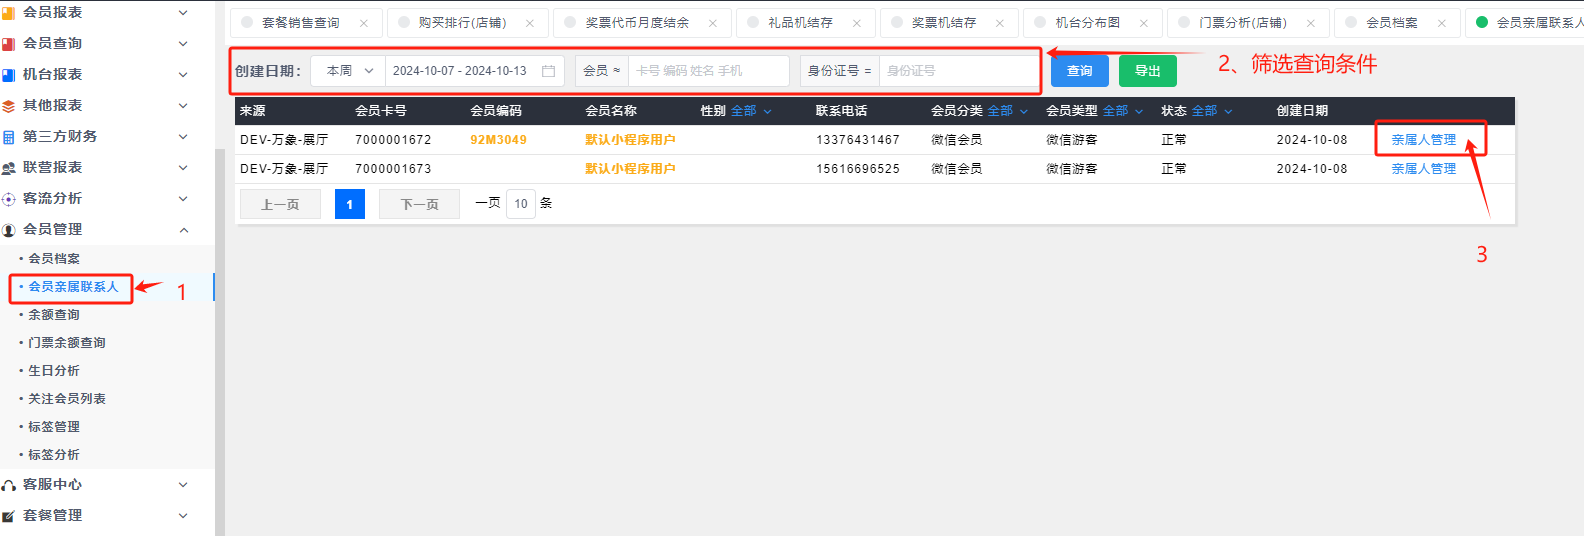The image size is (1584, 536).
Task: Click phone number 15616696525
Action: click(858, 169)
